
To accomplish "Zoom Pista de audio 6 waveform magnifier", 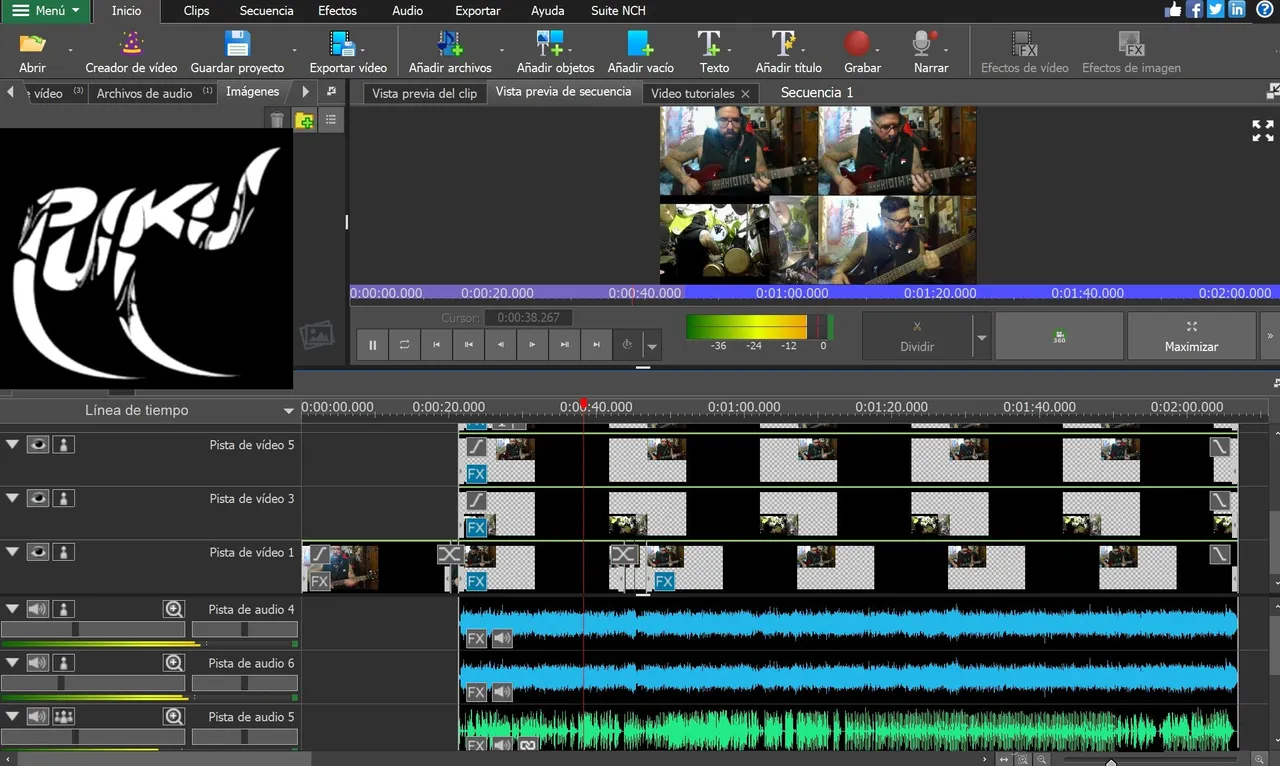I will click(174, 662).
